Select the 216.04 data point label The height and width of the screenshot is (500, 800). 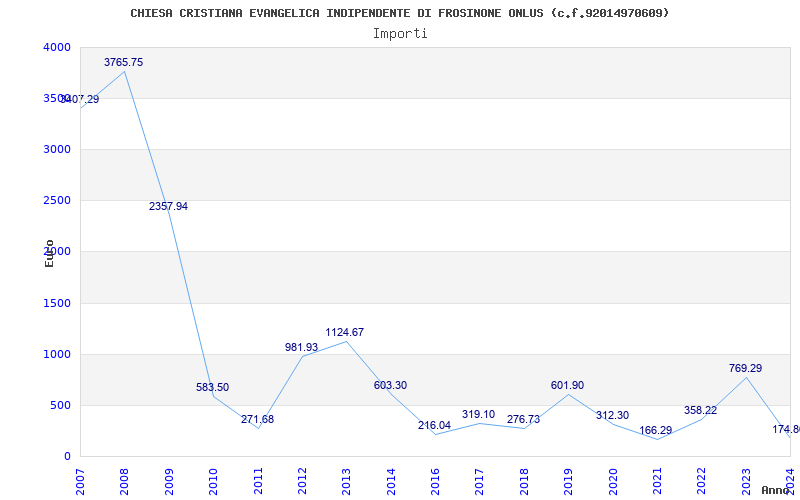pyautogui.click(x=434, y=425)
